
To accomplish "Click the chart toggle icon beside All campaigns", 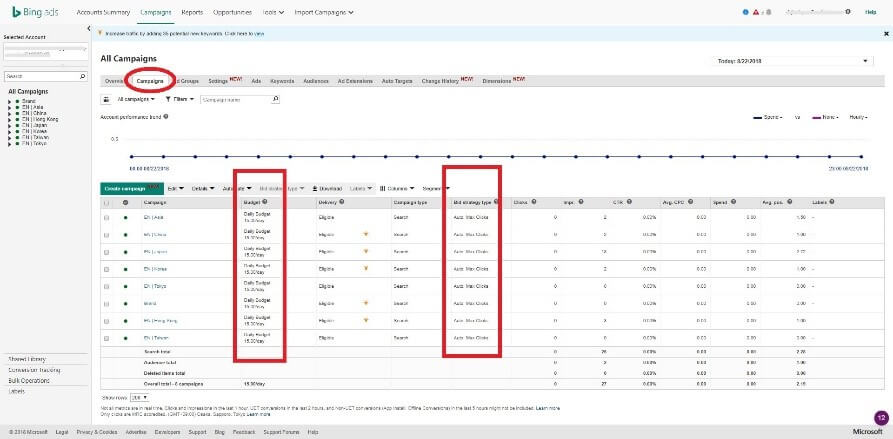I will [107, 99].
